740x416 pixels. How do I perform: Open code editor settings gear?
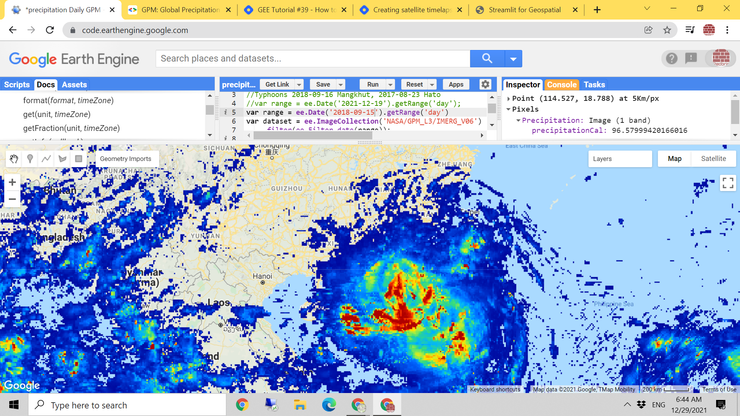(x=486, y=85)
